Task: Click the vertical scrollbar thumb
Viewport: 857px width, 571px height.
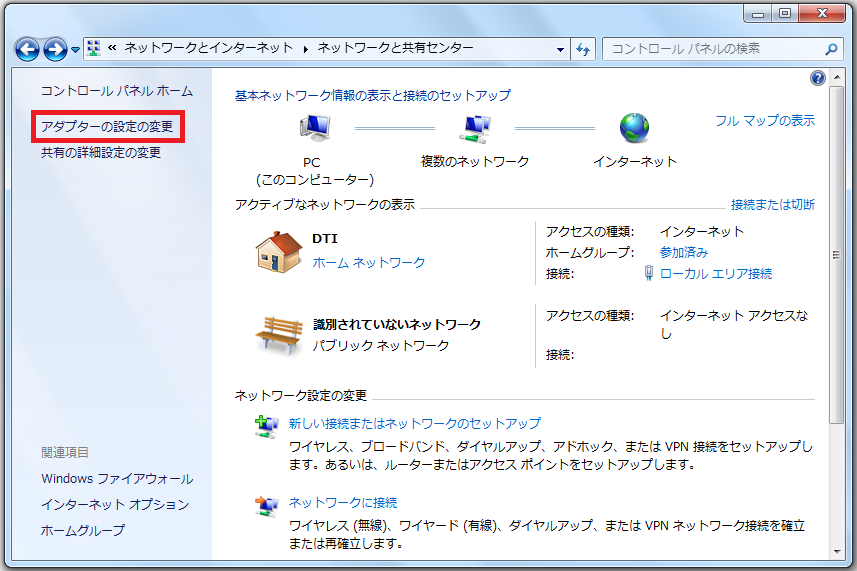Action: [x=836, y=254]
